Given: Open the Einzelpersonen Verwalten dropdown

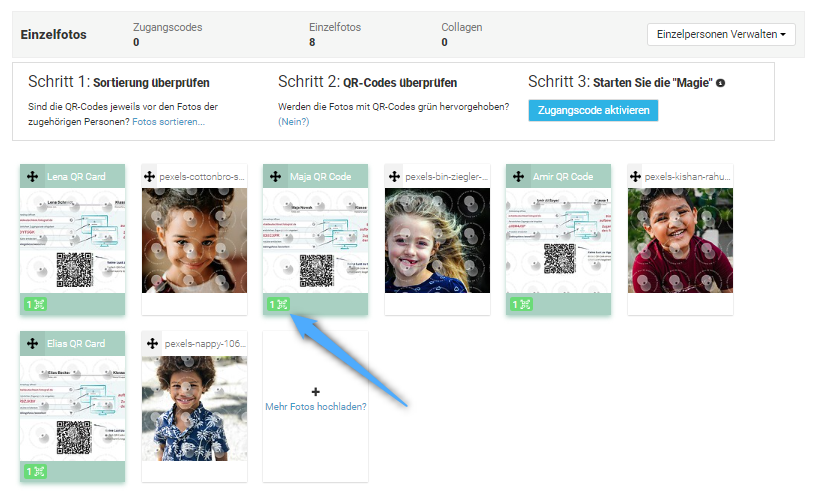Looking at the screenshot, I should point(721,34).
